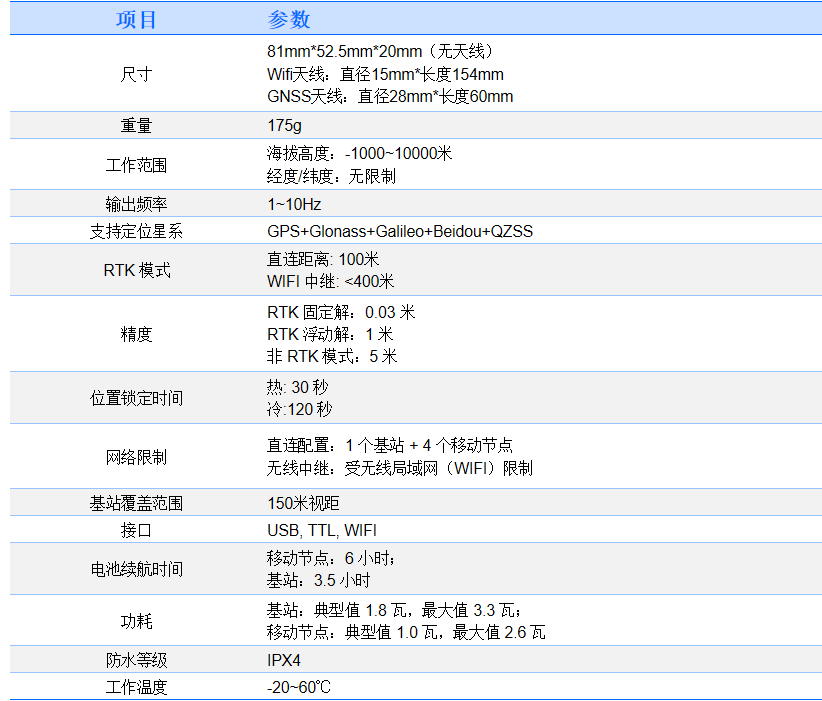Click the 1~10Hz output frequency value
This screenshot has width=822, height=701.
tap(294, 204)
